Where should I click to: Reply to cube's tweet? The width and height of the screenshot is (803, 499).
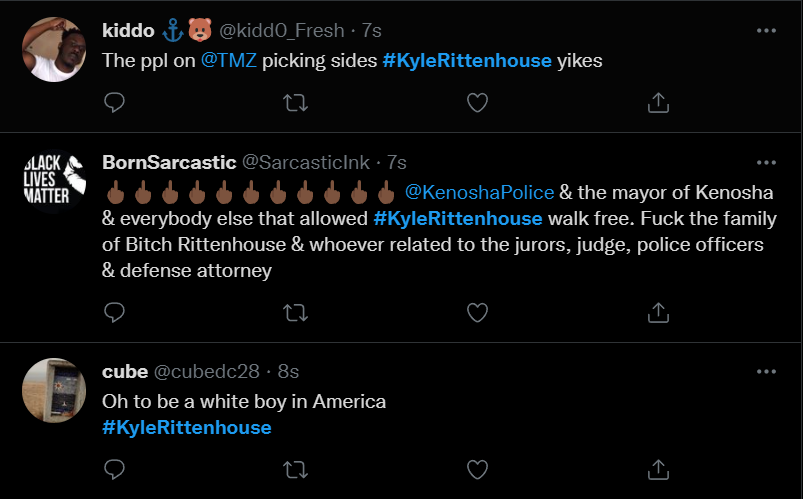[115, 469]
